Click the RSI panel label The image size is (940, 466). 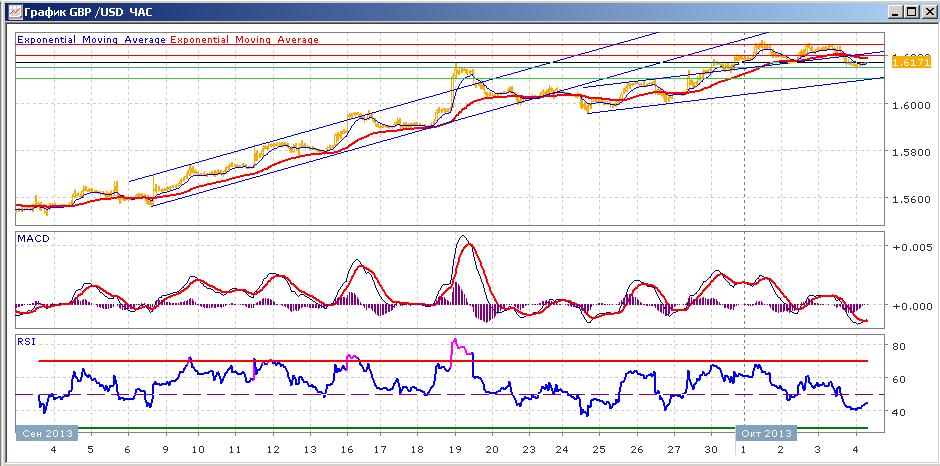(26, 342)
